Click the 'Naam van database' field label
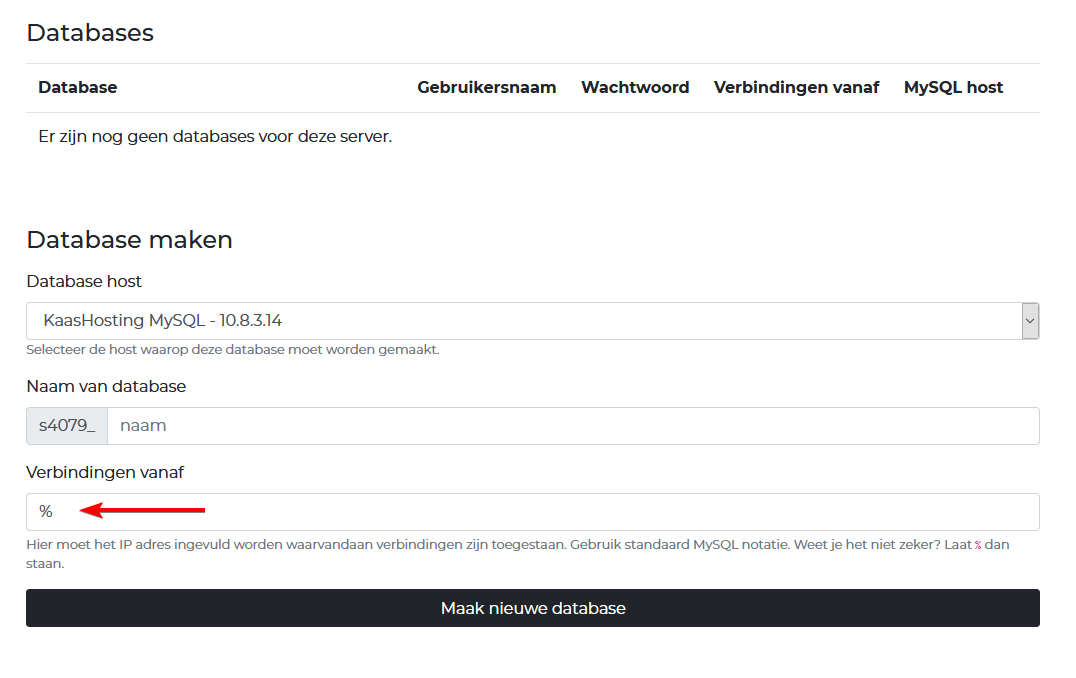The height and width of the screenshot is (678, 1076). coord(106,386)
